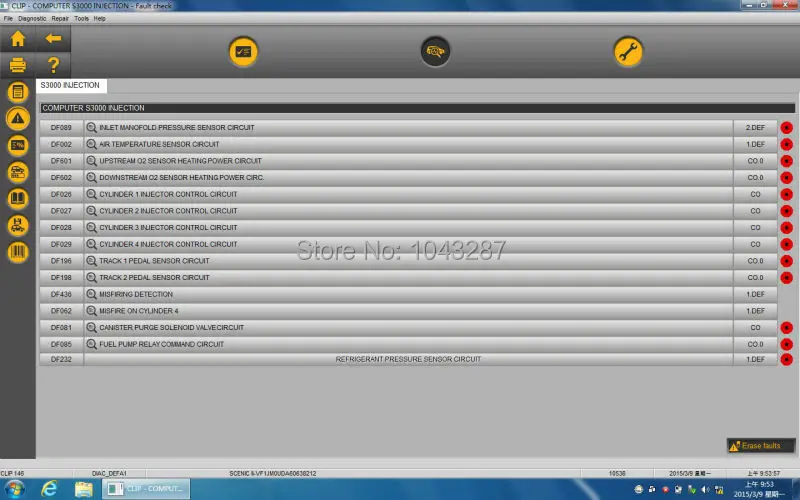Open magnifier for Cylinder 2 Injector Control
The height and width of the screenshot is (500, 800).
click(91, 211)
